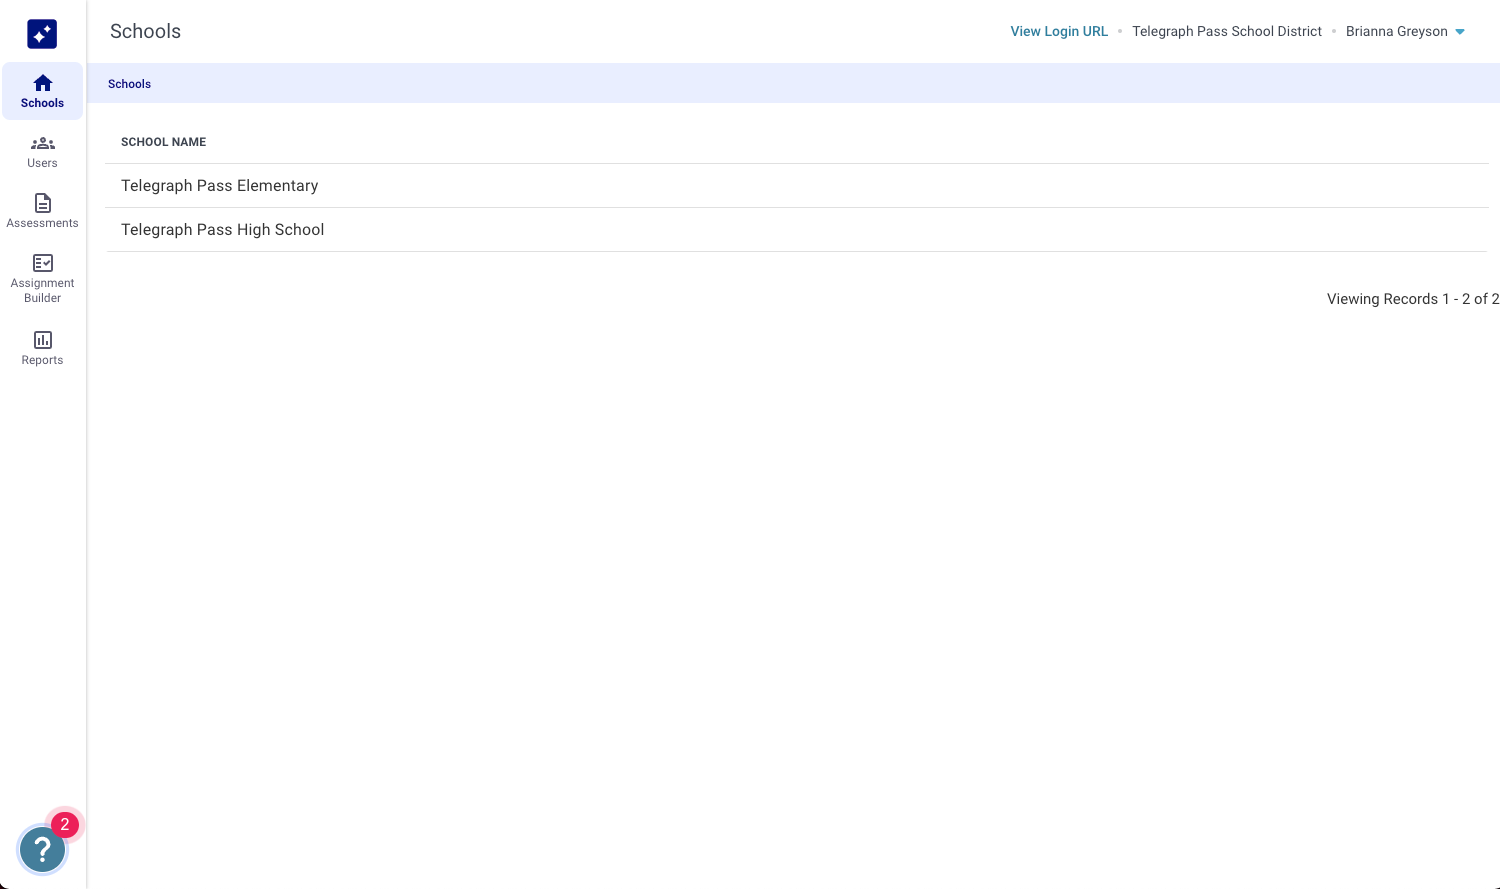Click the View Login URL link
This screenshot has height=889, width=1500.
pyautogui.click(x=1059, y=32)
